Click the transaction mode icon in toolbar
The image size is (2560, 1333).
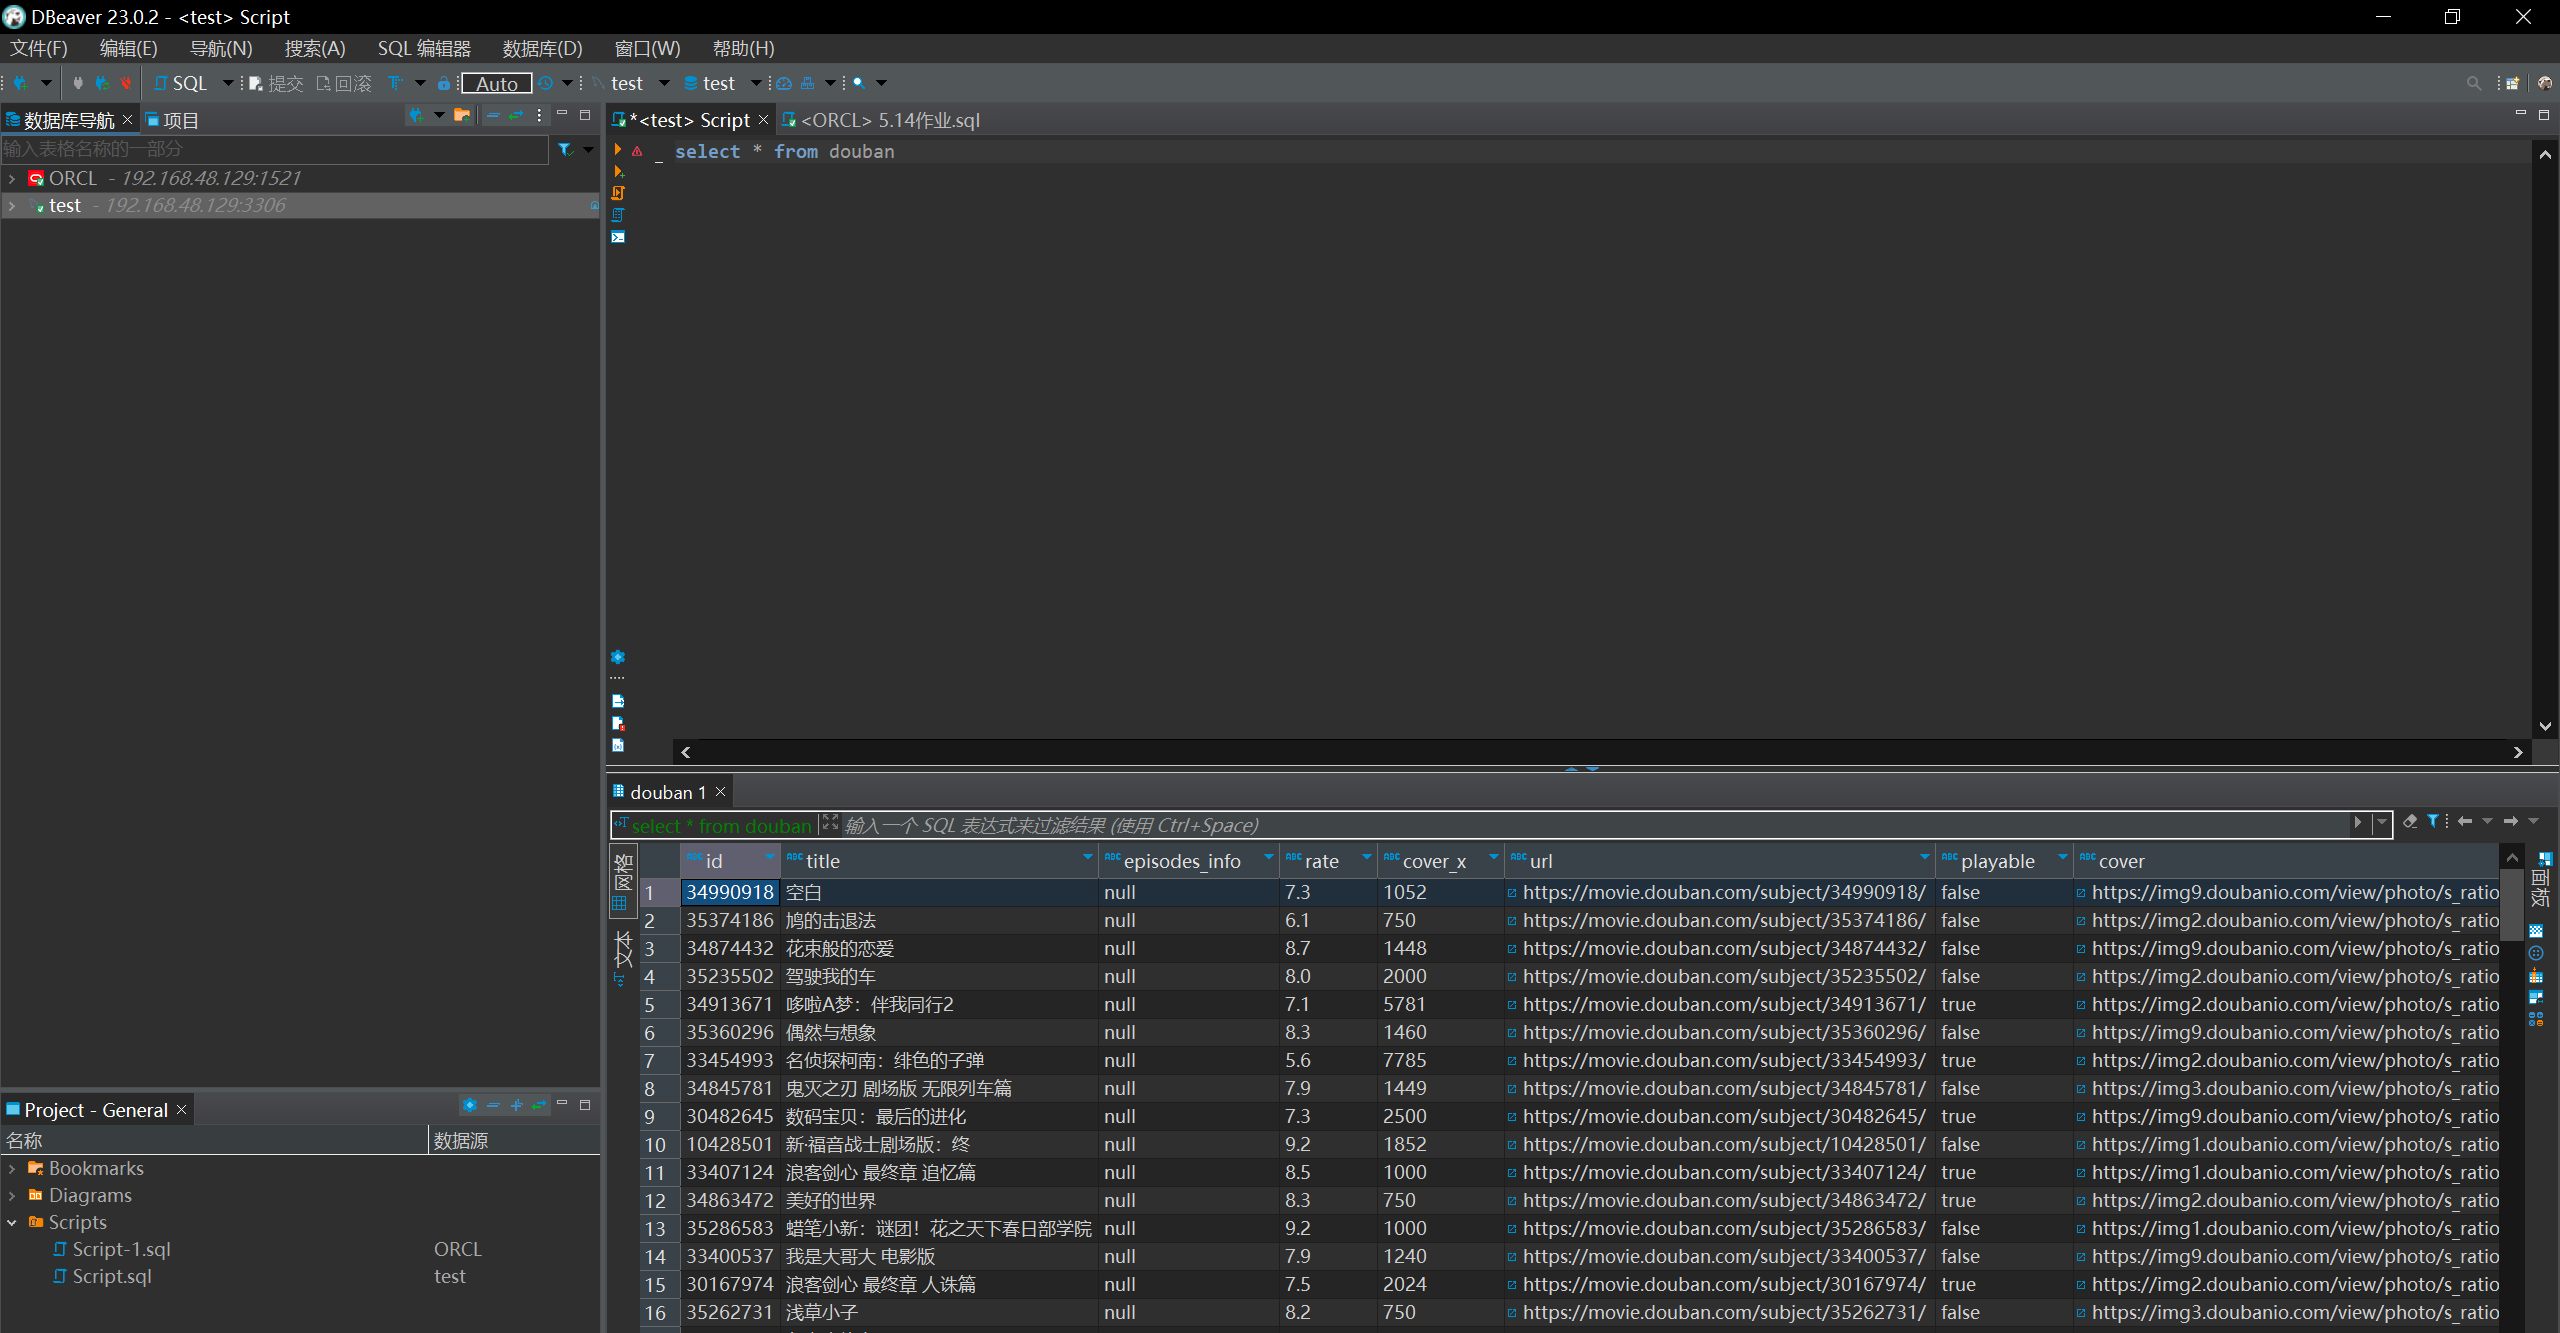(396, 83)
